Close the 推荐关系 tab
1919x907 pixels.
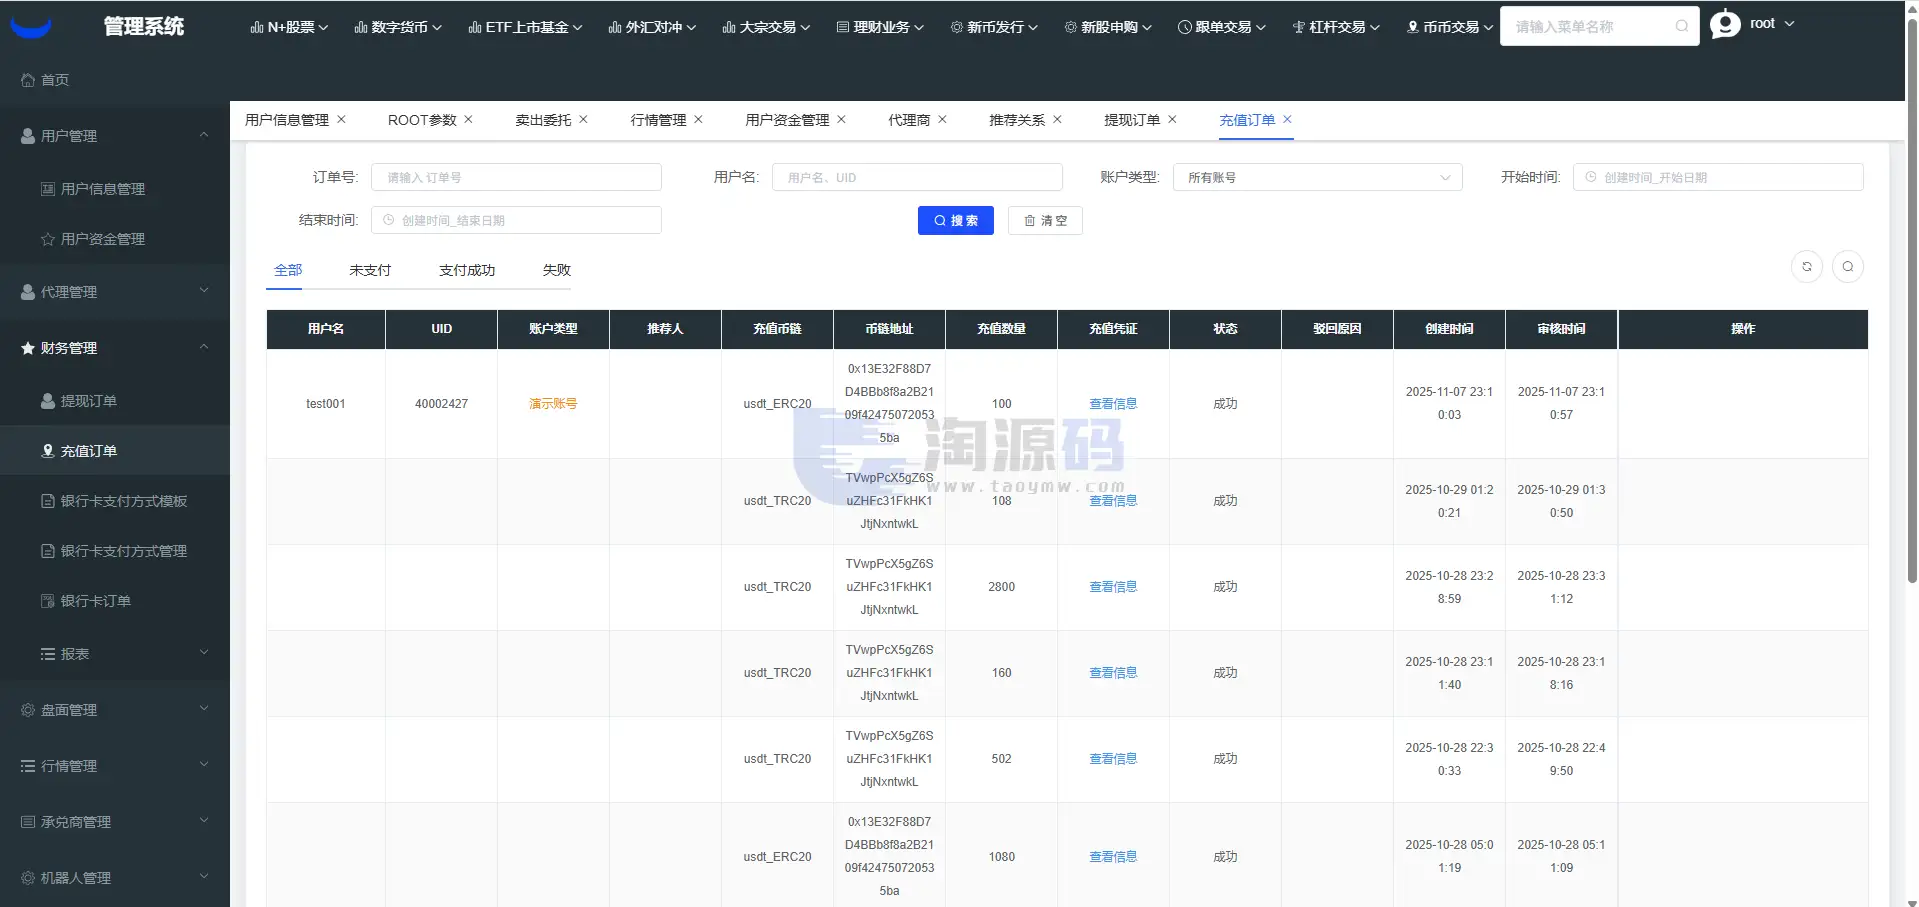coord(1057,119)
